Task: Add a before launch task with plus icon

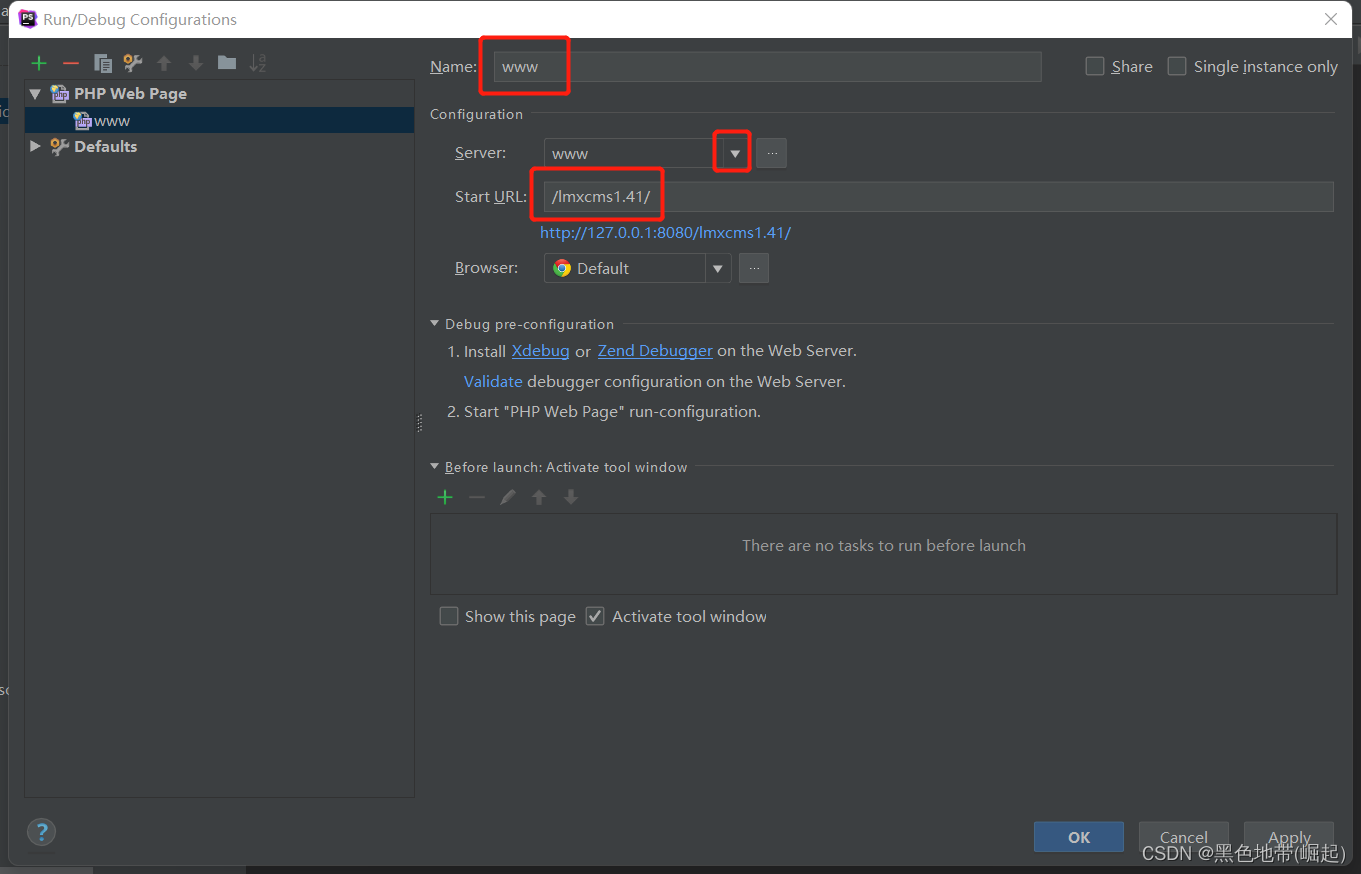Action: coord(445,497)
